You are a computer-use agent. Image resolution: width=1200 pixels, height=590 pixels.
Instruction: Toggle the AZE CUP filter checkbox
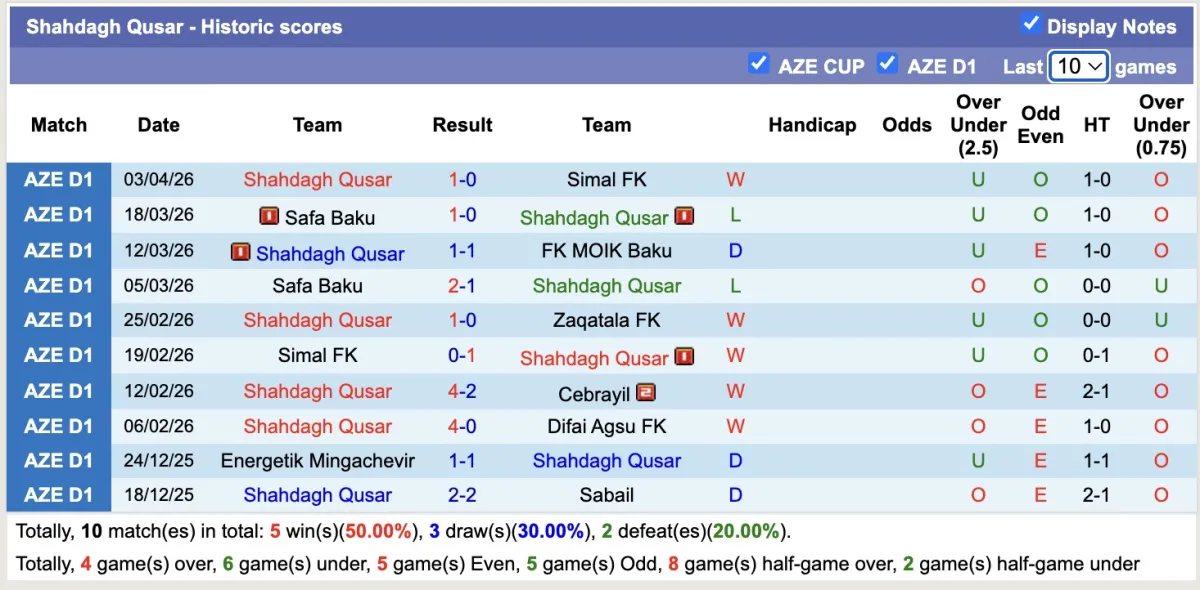(x=758, y=64)
